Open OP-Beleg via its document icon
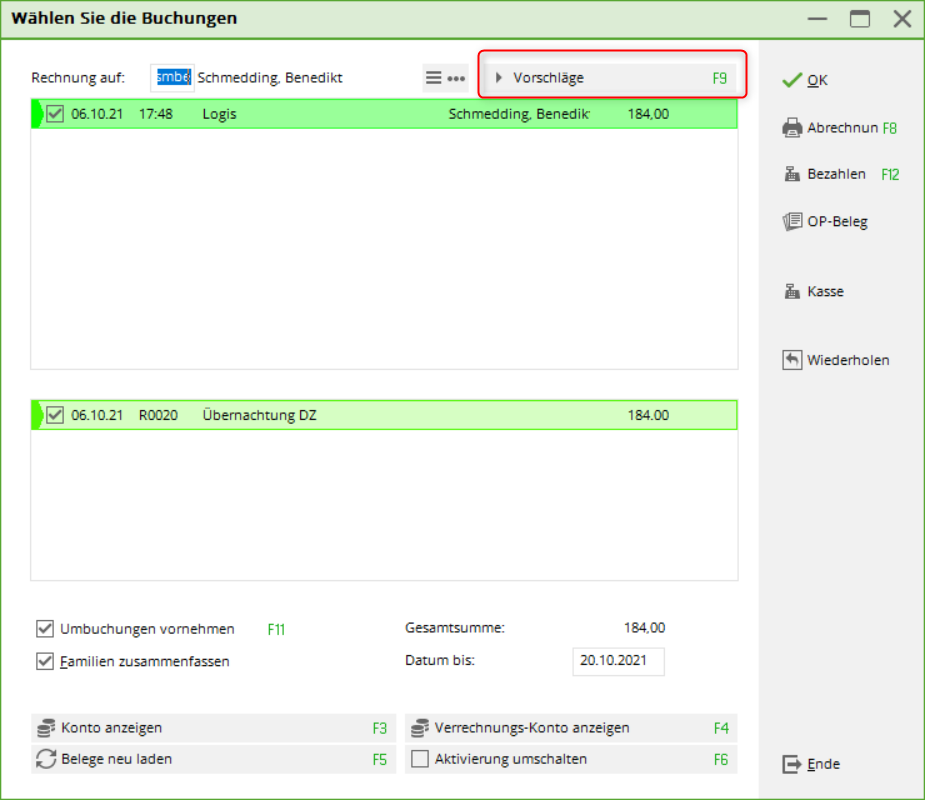Image resolution: width=925 pixels, height=800 pixels. coord(792,222)
